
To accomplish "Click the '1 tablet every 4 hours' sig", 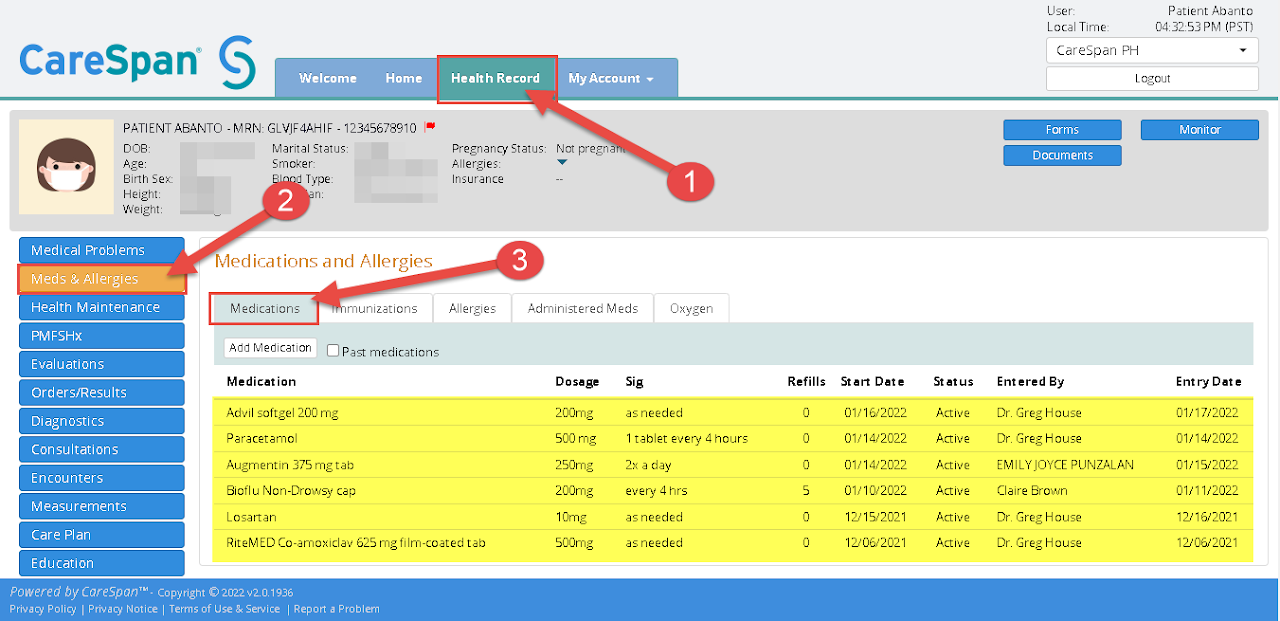I will tap(687, 439).
